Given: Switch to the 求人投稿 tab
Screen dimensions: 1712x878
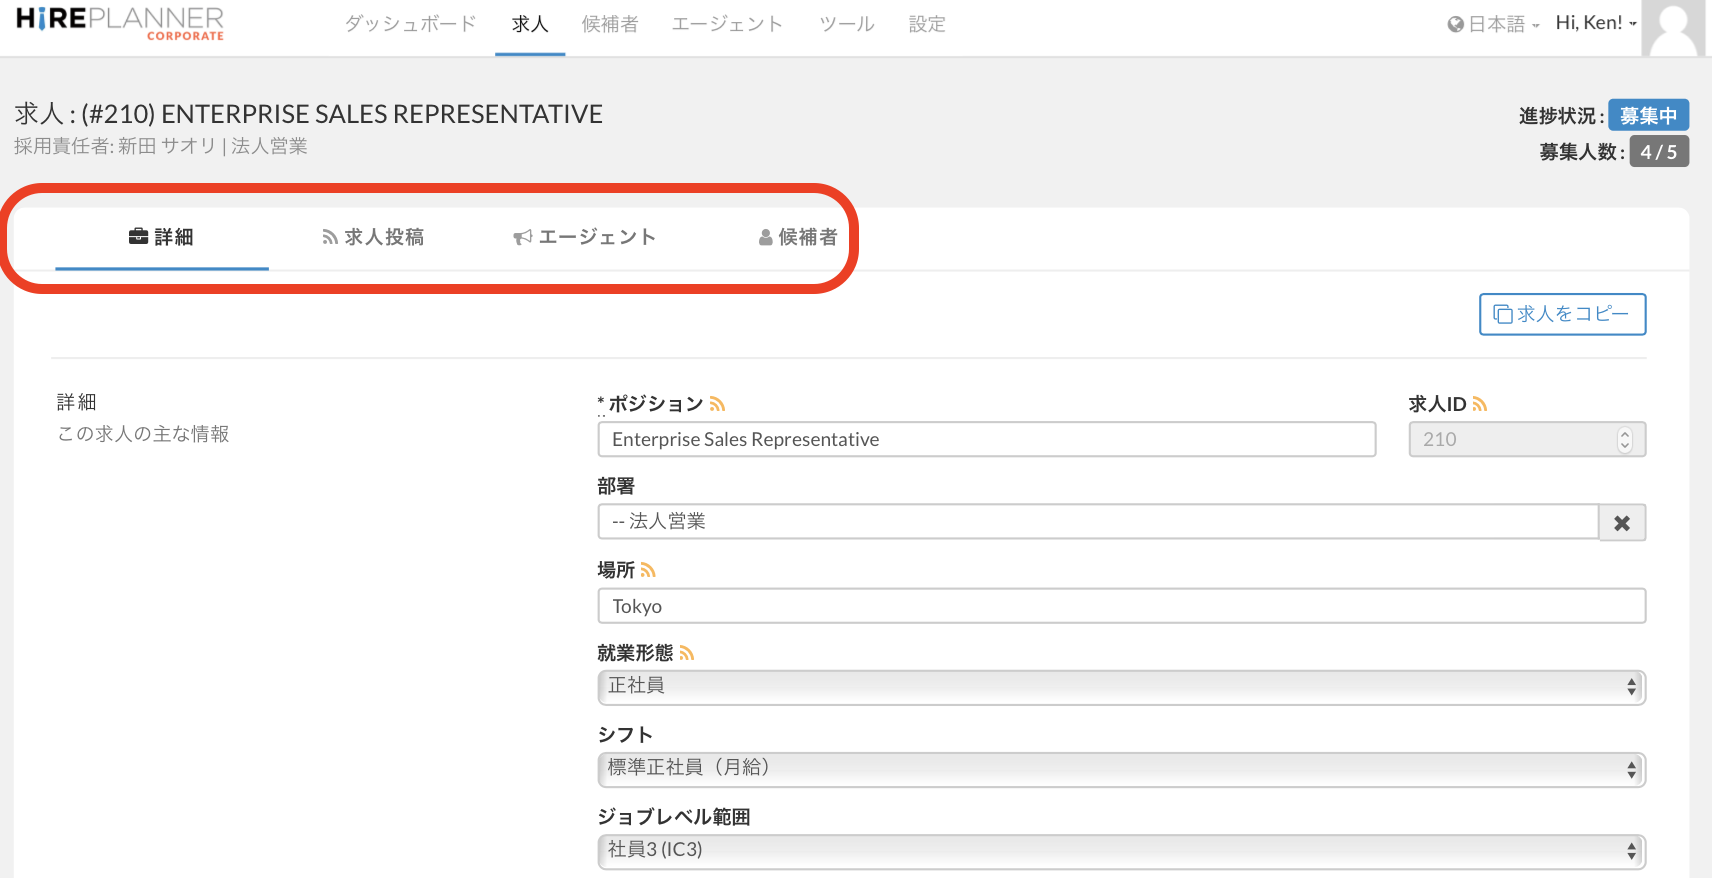Looking at the screenshot, I should coord(373,237).
